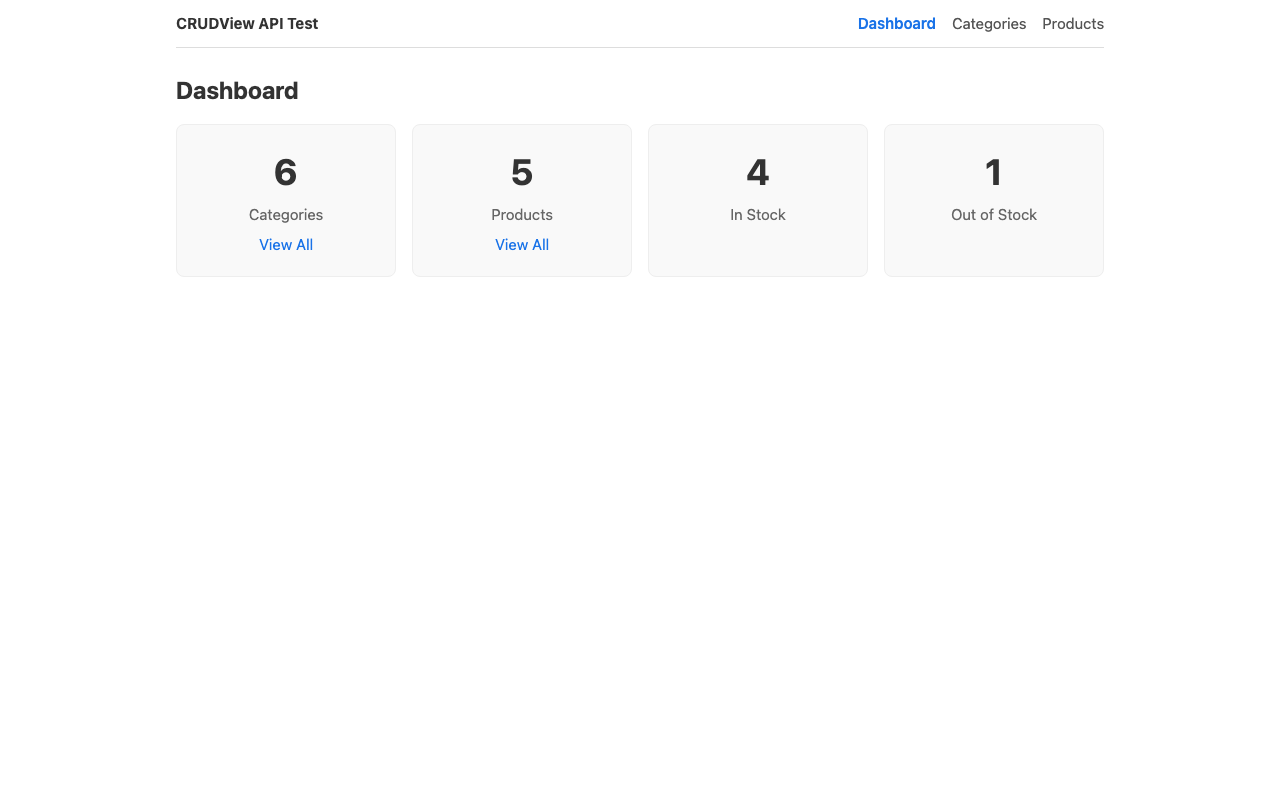Click the Products label in the second card
This screenshot has width=1280, height=800.
[x=522, y=215]
